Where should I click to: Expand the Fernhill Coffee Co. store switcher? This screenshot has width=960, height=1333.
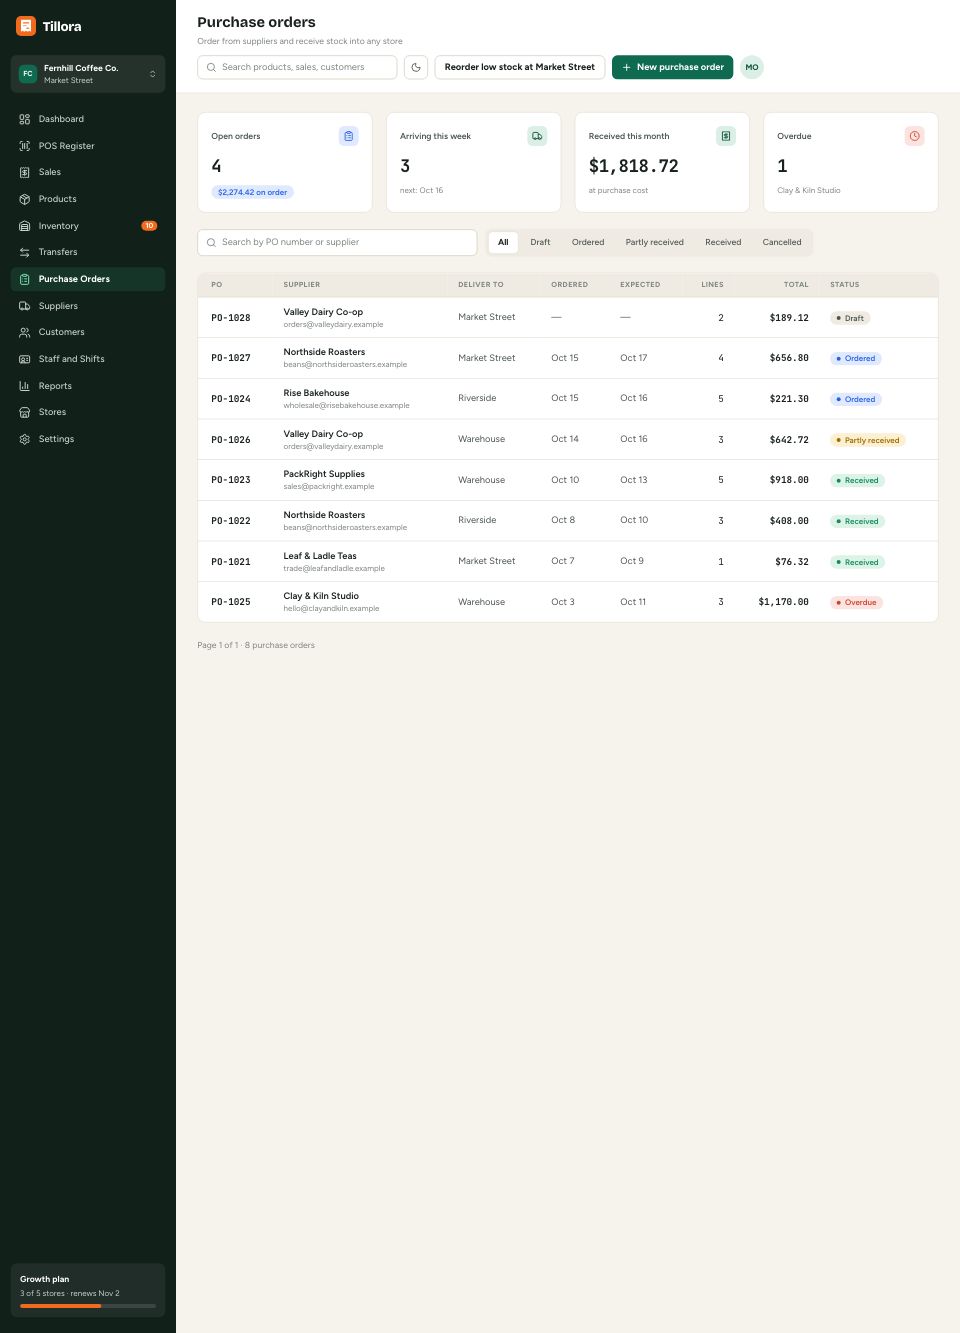(x=88, y=74)
